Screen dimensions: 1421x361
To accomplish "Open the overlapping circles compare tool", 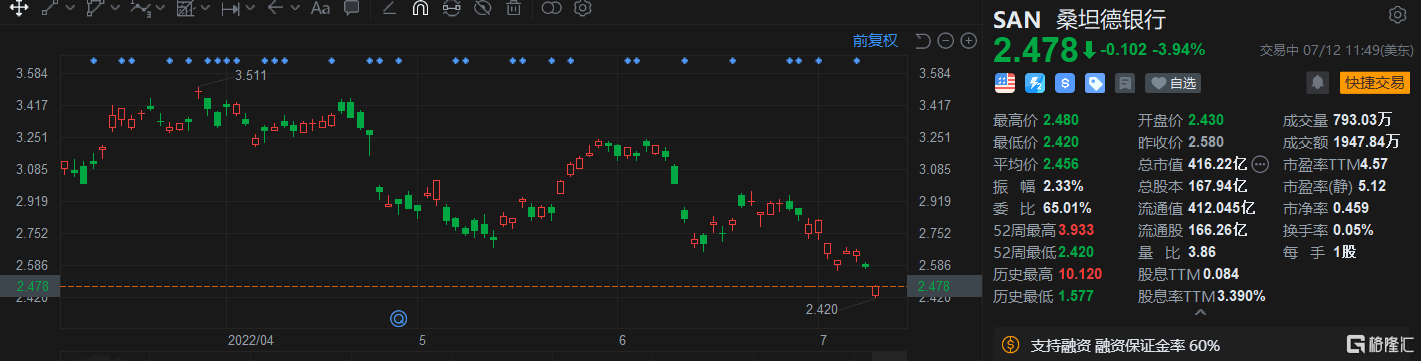I will coord(551,9).
